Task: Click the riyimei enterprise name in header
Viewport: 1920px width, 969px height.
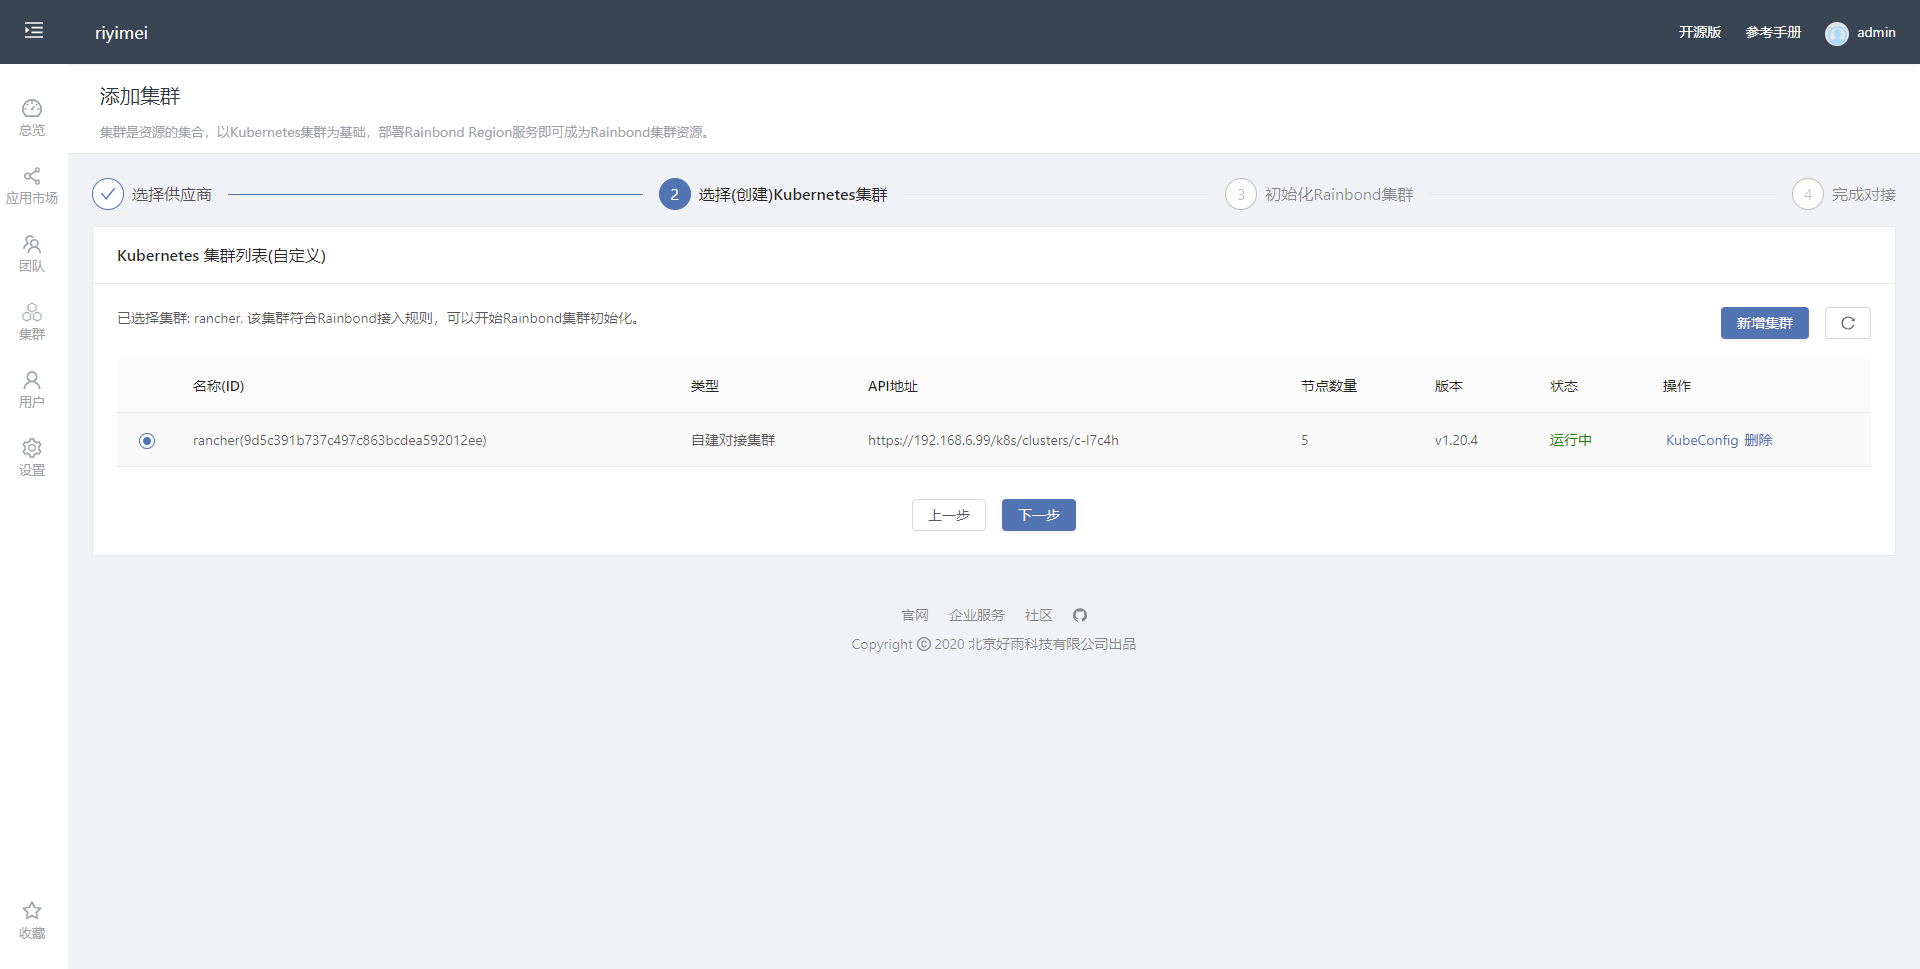Action: pos(121,33)
